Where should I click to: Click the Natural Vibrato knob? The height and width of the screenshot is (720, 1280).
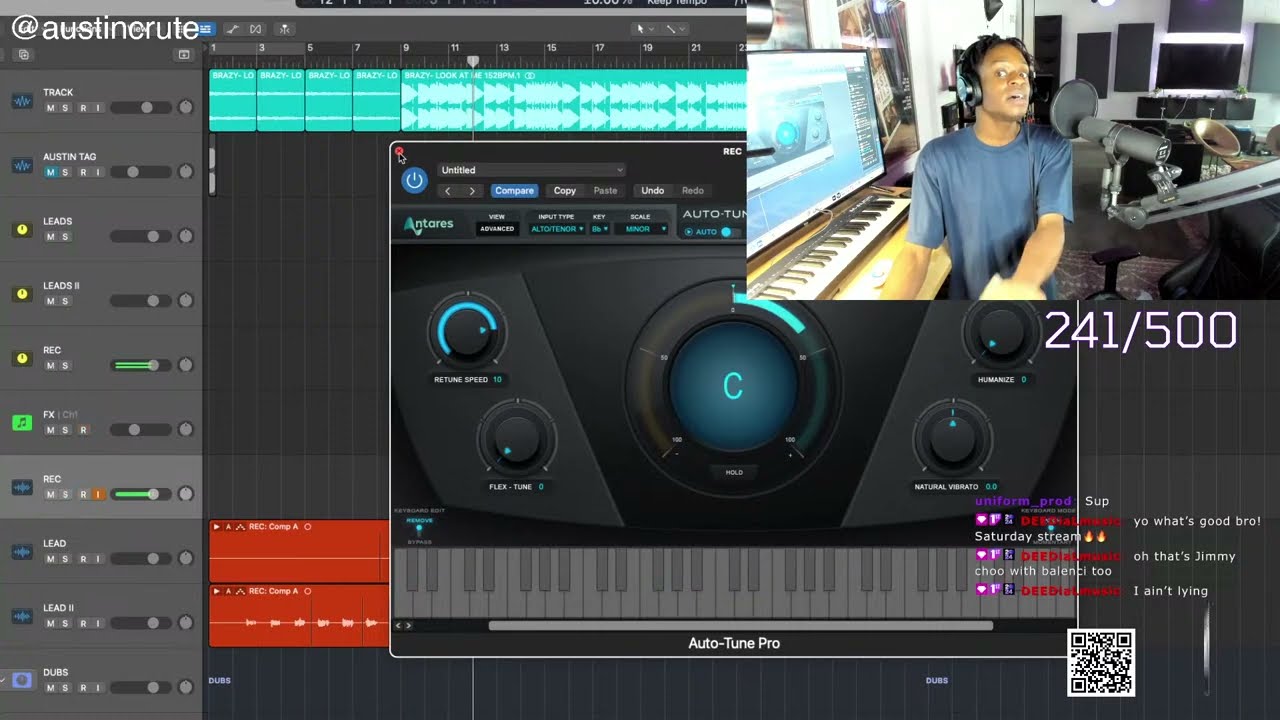pos(952,438)
